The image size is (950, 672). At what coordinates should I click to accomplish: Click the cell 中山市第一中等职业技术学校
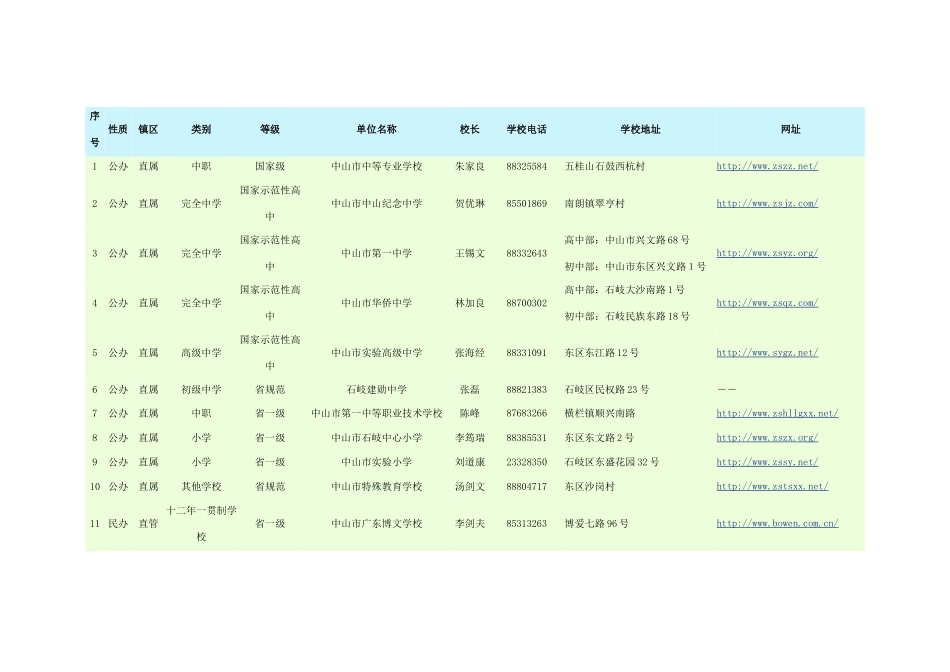pyautogui.click(x=376, y=413)
